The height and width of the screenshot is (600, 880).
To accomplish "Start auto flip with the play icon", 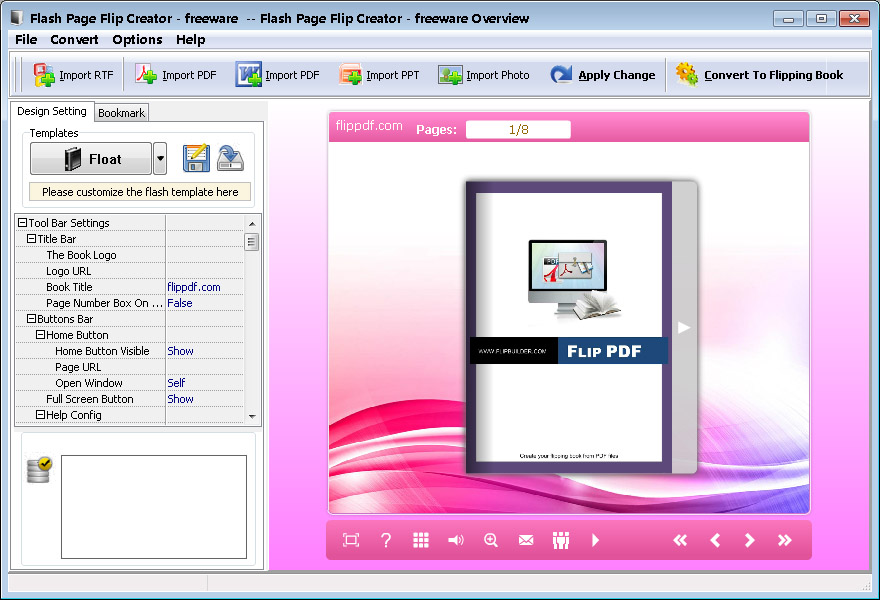I will click(595, 540).
